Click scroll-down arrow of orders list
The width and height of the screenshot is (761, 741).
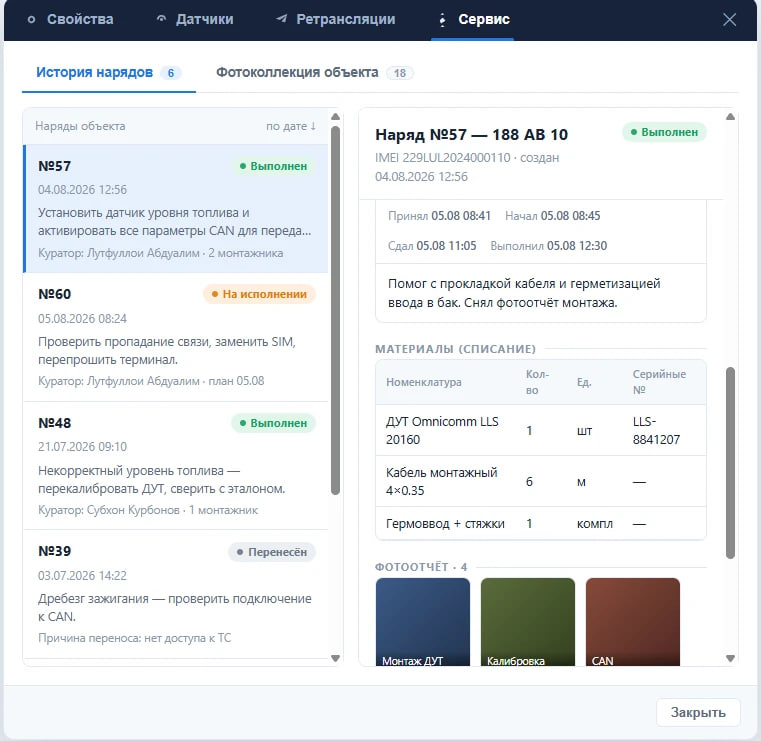(x=335, y=659)
